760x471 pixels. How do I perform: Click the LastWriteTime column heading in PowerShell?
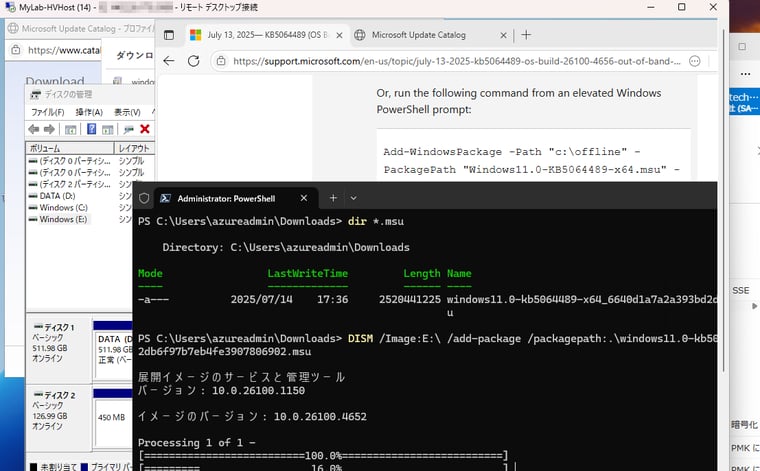[x=308, y=273]
